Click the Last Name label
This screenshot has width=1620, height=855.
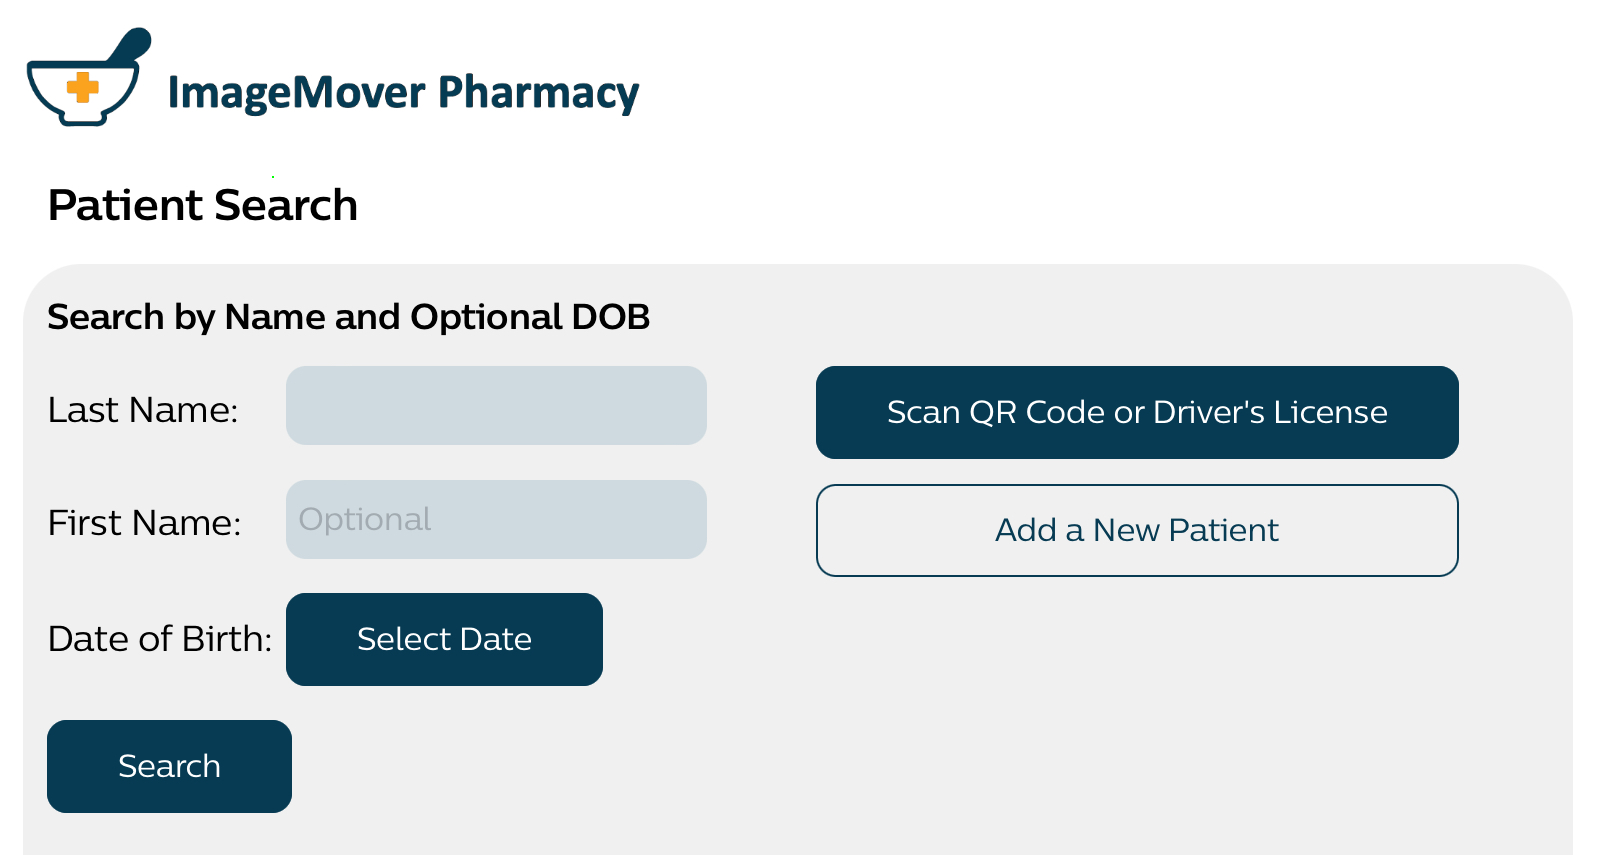143,410
